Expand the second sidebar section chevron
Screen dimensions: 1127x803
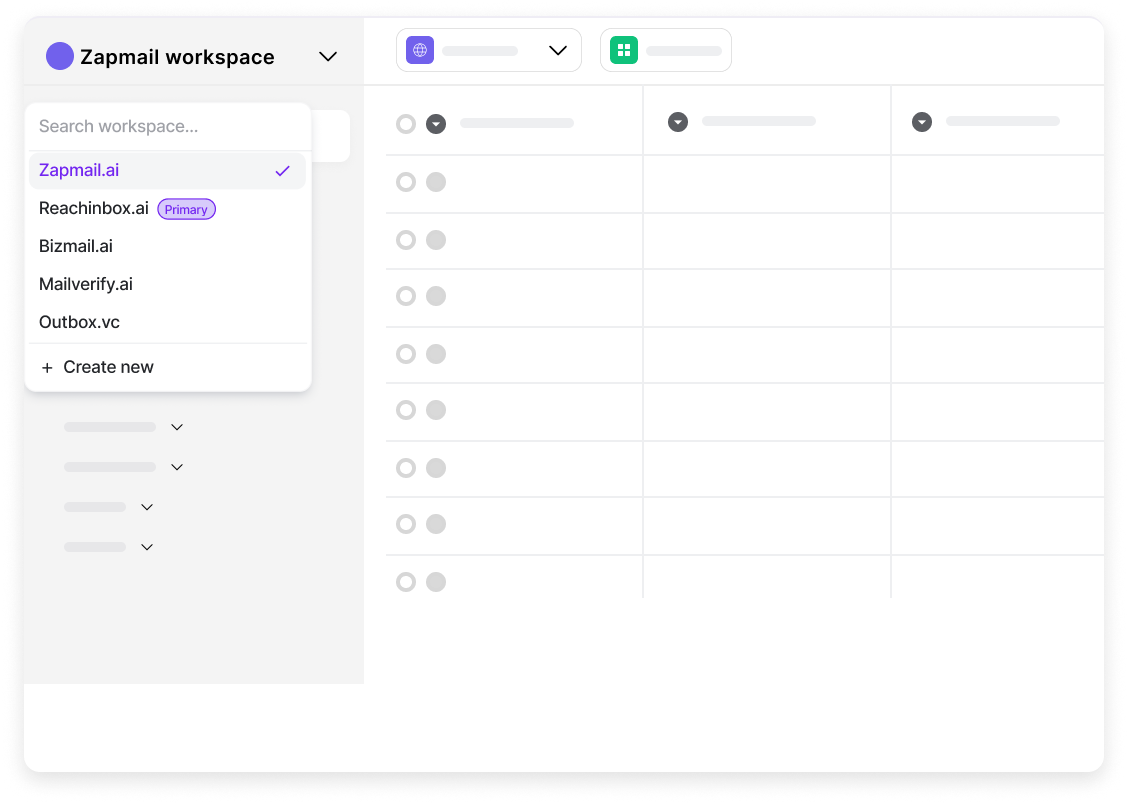(177, 467)
